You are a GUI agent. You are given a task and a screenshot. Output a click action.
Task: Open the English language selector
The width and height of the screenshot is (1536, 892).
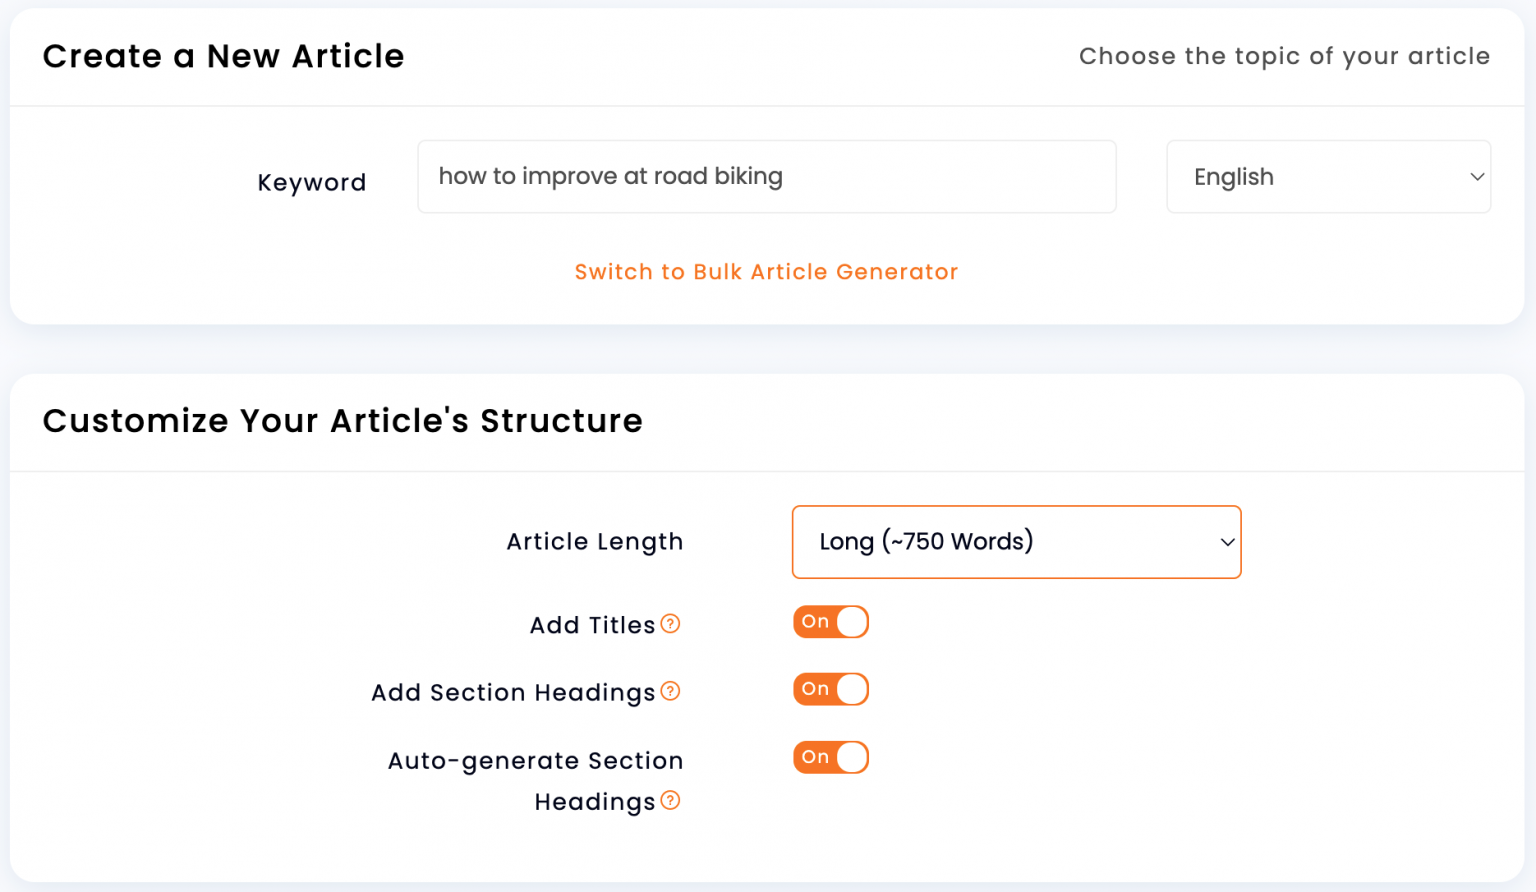point(1328,177)
